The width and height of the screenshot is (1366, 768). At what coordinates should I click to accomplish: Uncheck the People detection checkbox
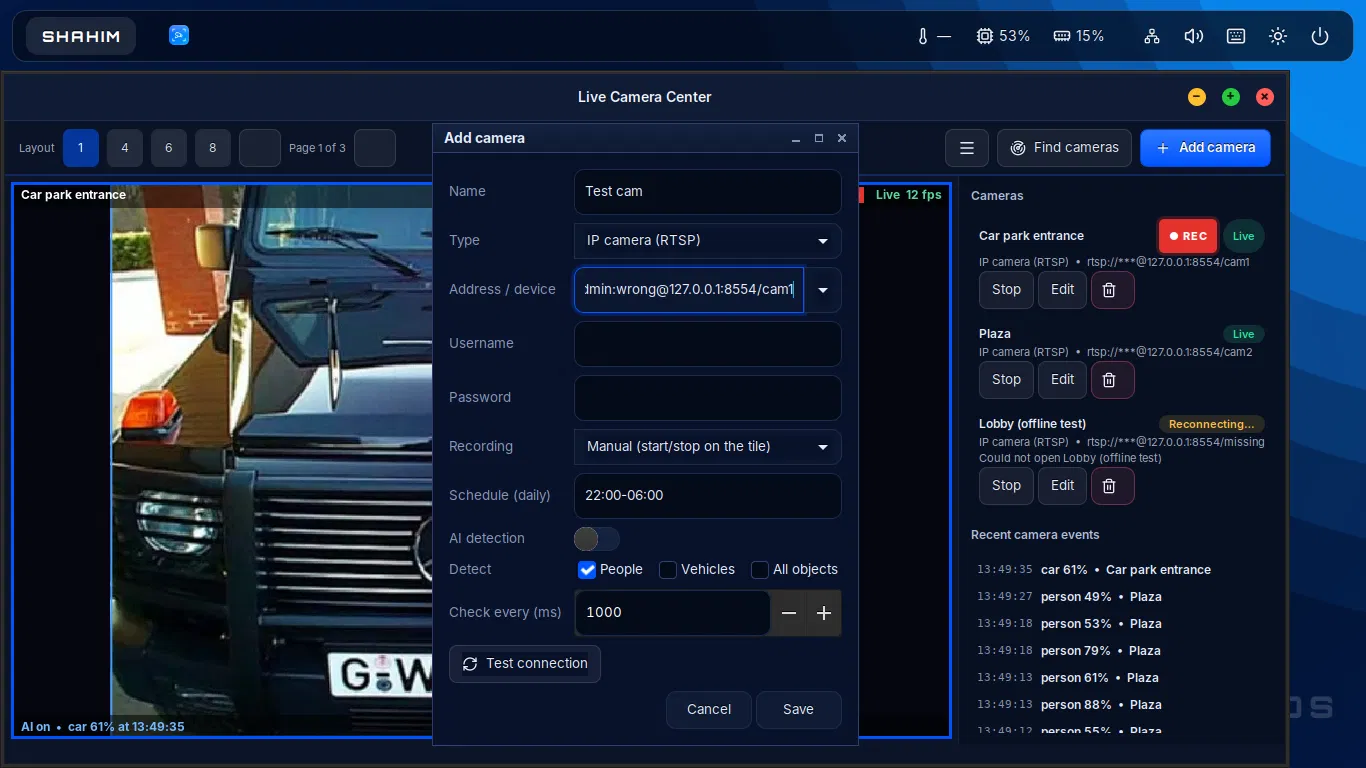[x=587, y=570]
